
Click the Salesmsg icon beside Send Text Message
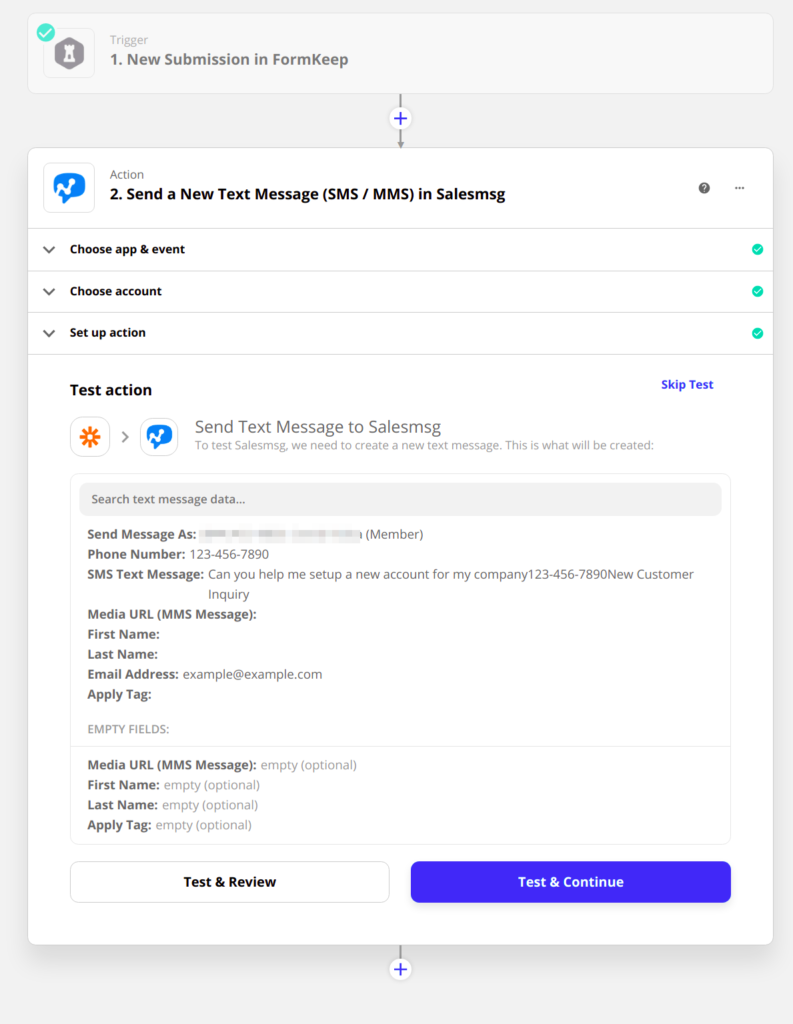(159, 437)
